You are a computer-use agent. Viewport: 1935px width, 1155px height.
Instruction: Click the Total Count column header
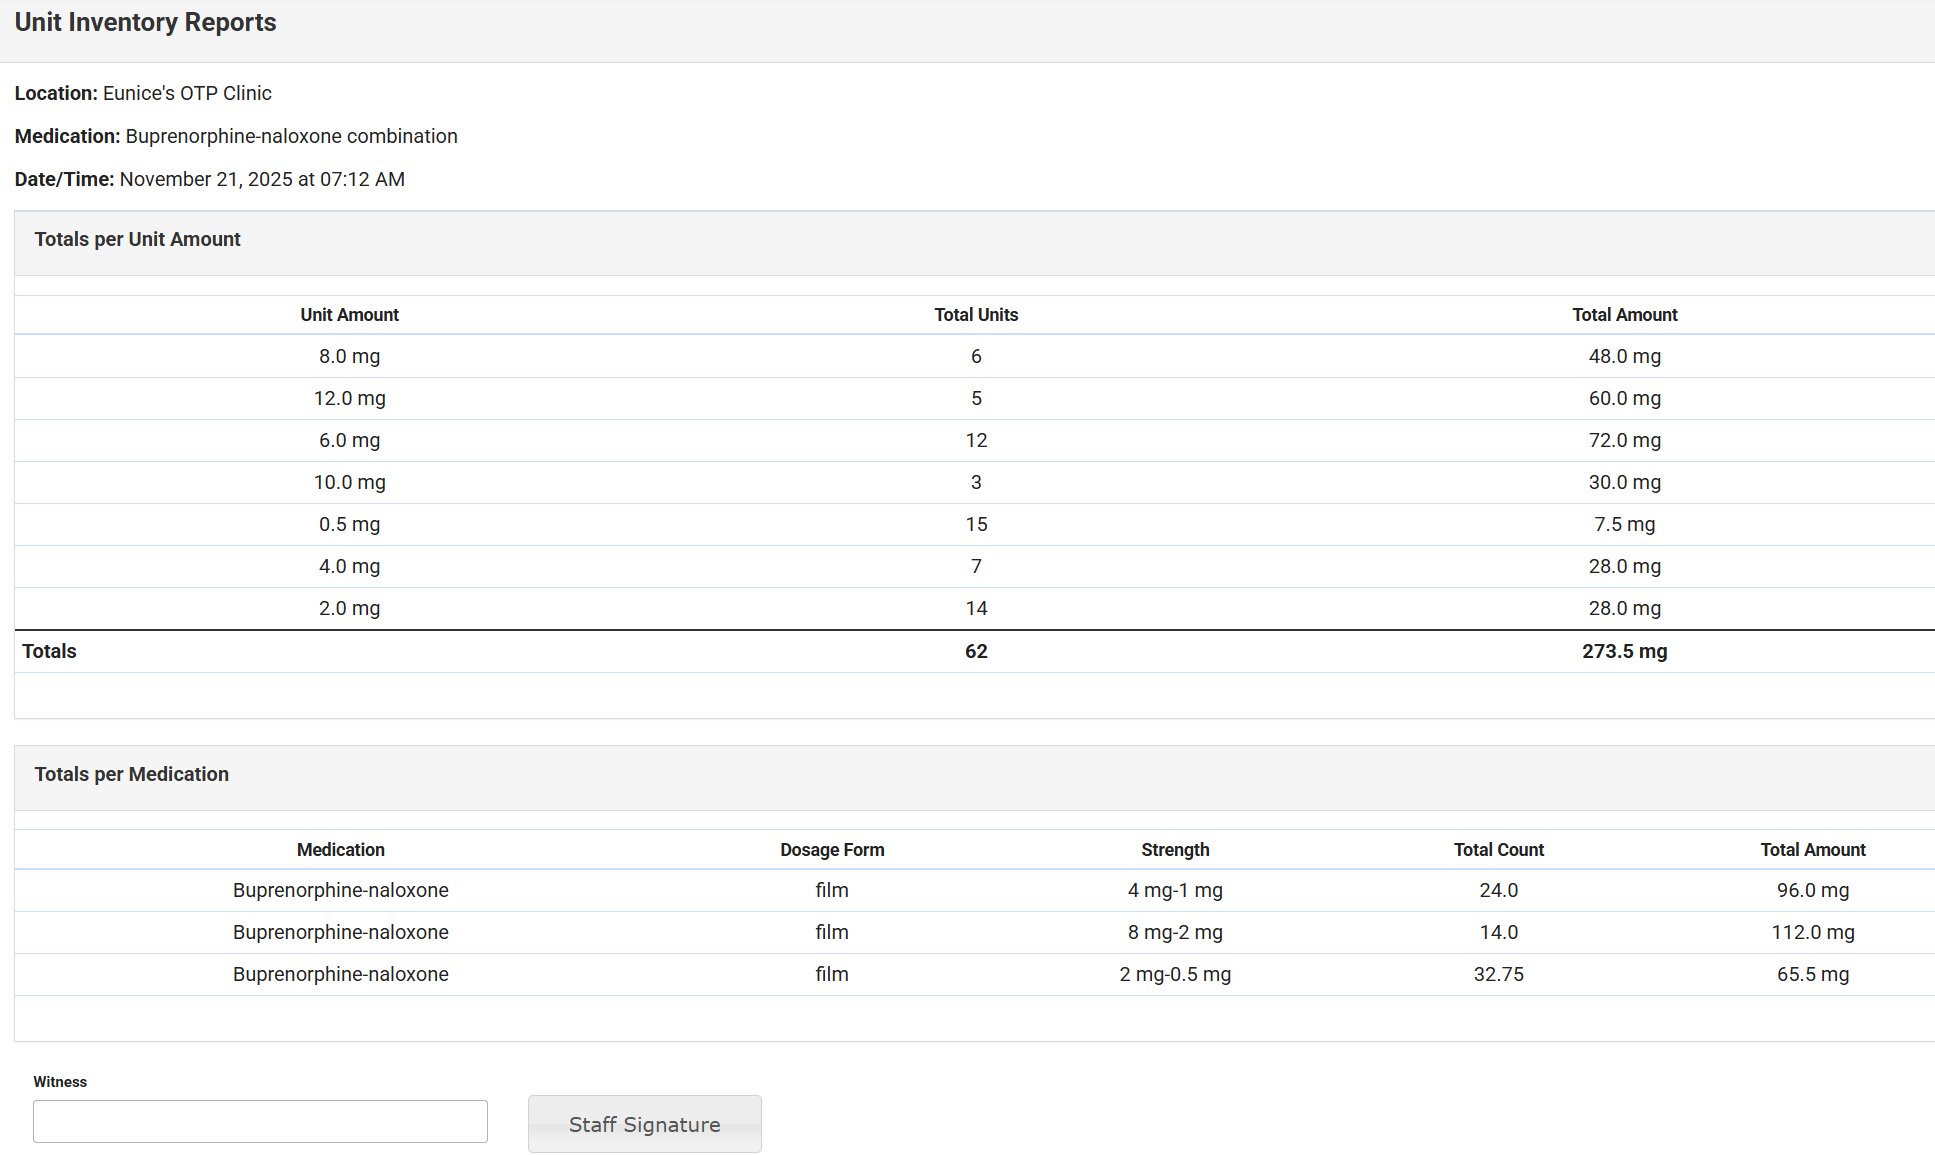1497,850
